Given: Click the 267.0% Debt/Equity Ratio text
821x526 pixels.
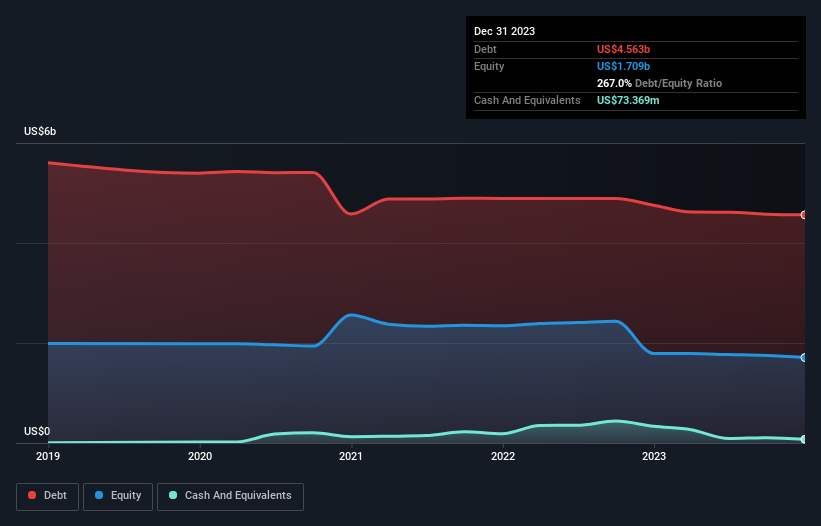Looking at the screenshot, I should tap(659, 83).
